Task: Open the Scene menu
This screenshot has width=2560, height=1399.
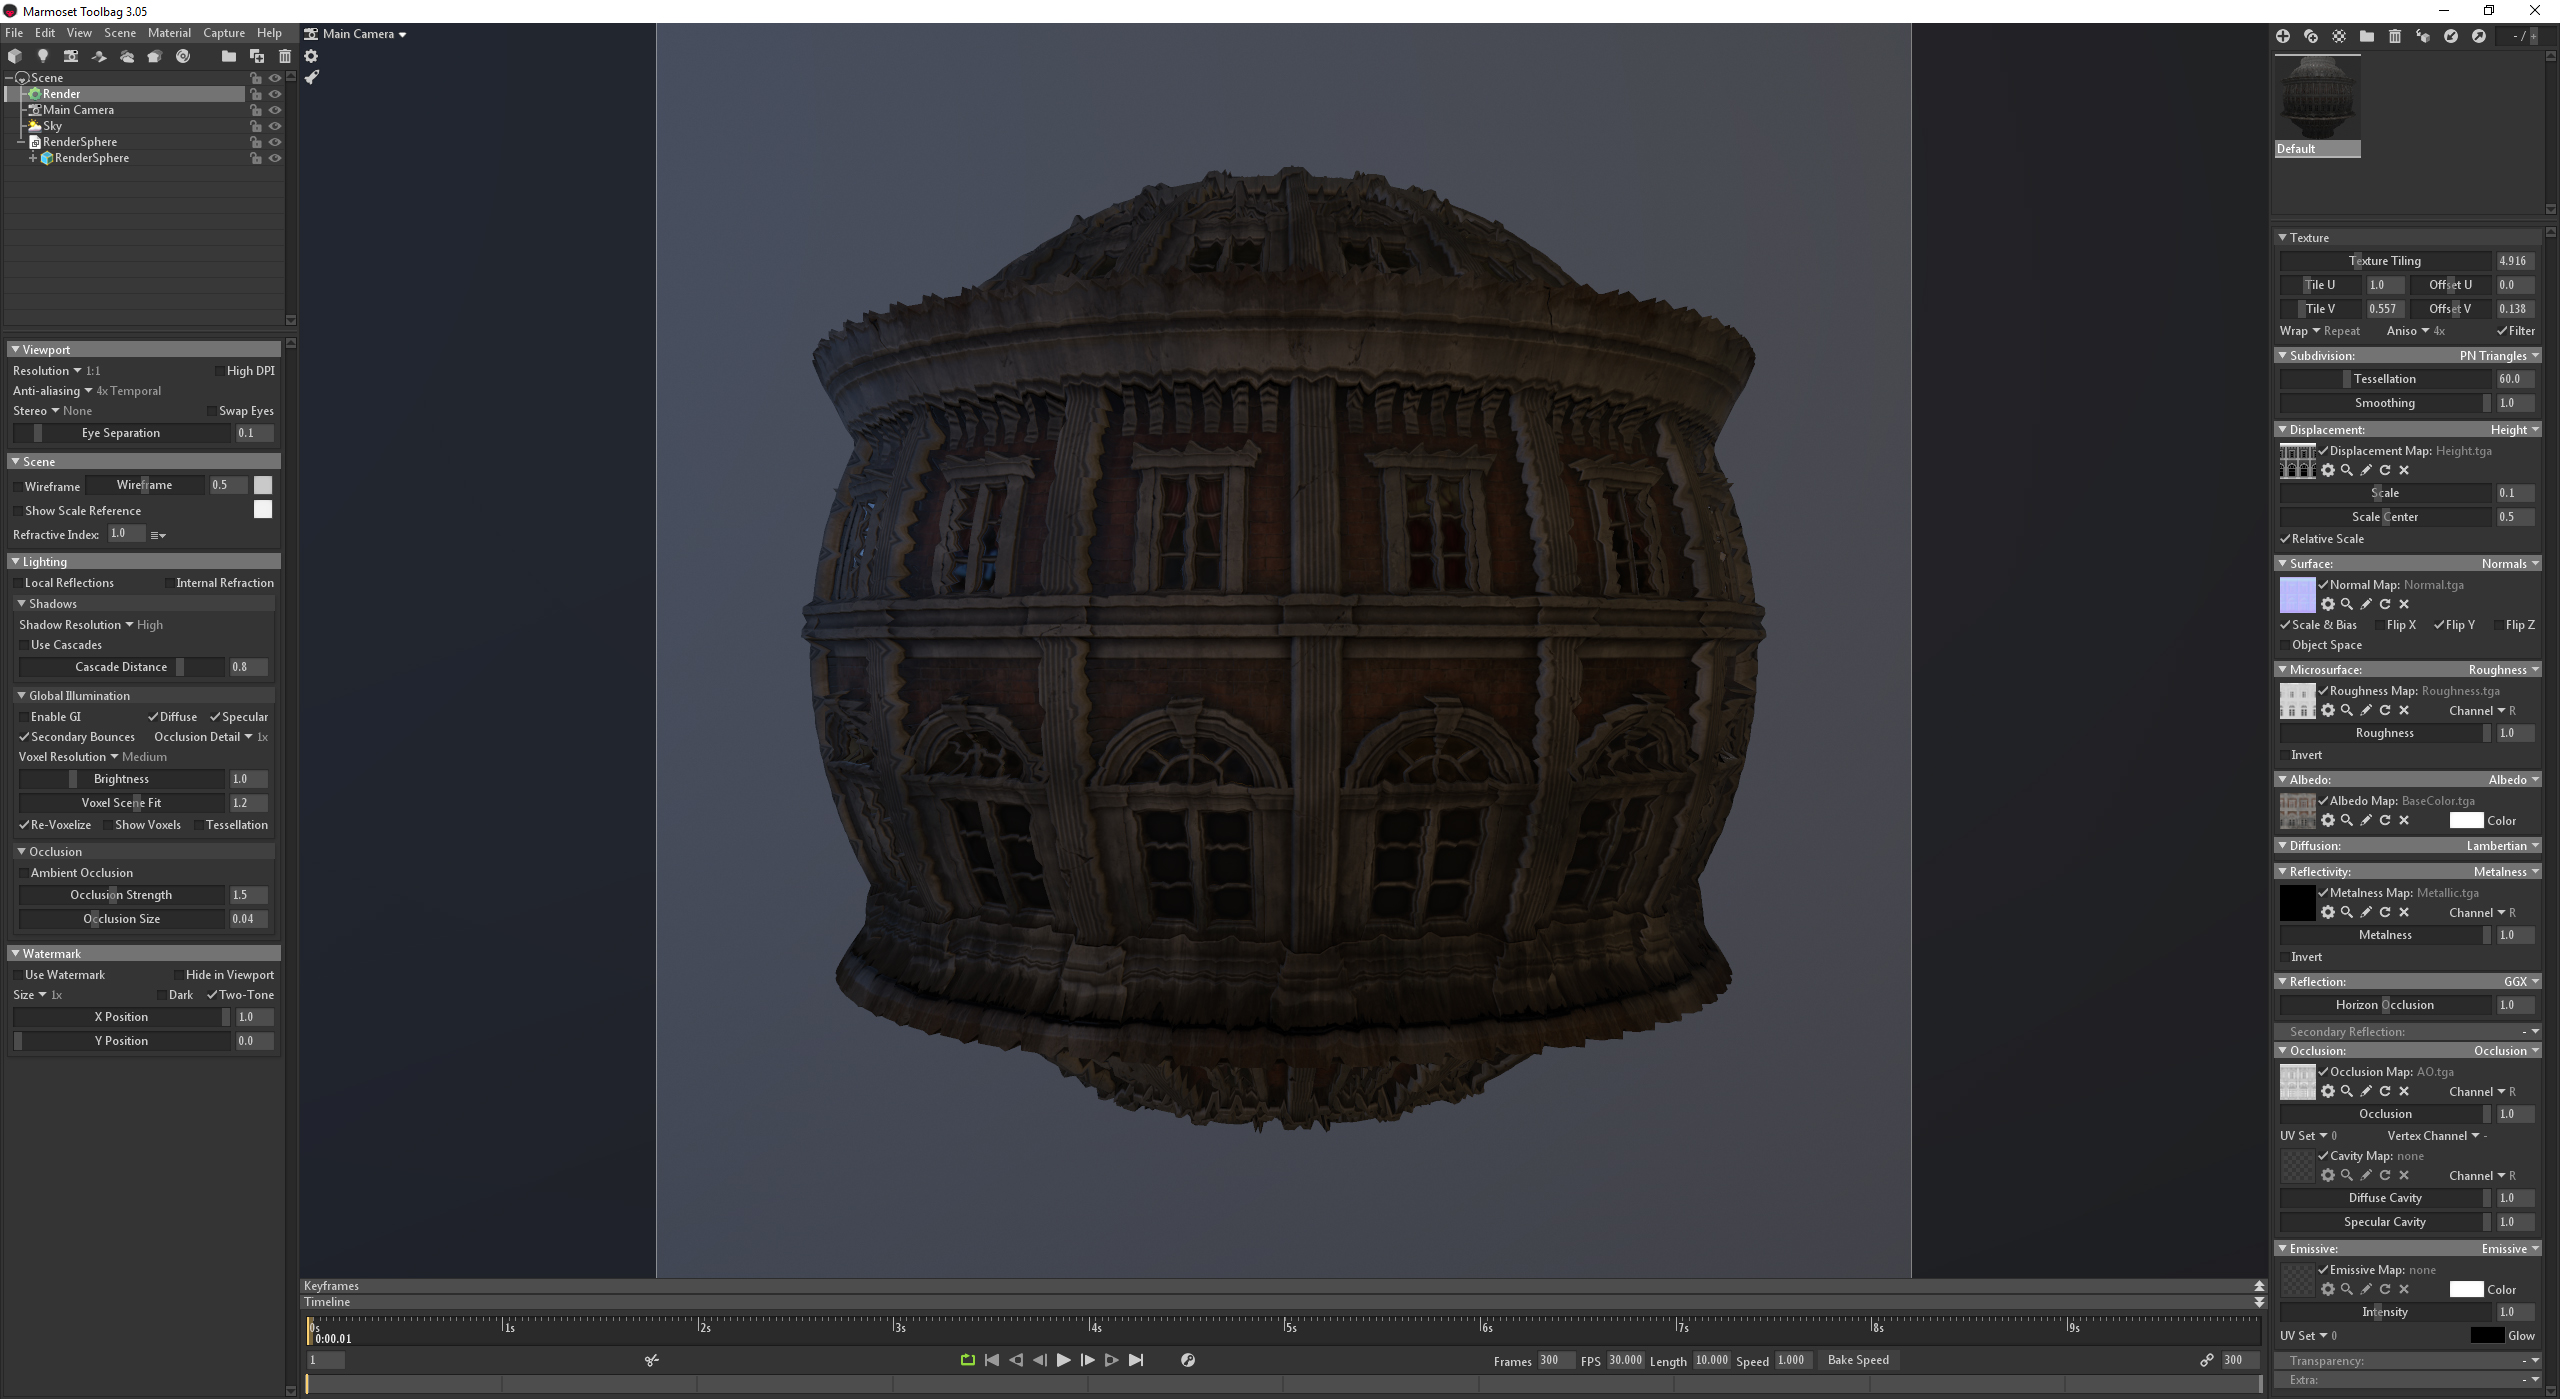Action: point(120,33)
